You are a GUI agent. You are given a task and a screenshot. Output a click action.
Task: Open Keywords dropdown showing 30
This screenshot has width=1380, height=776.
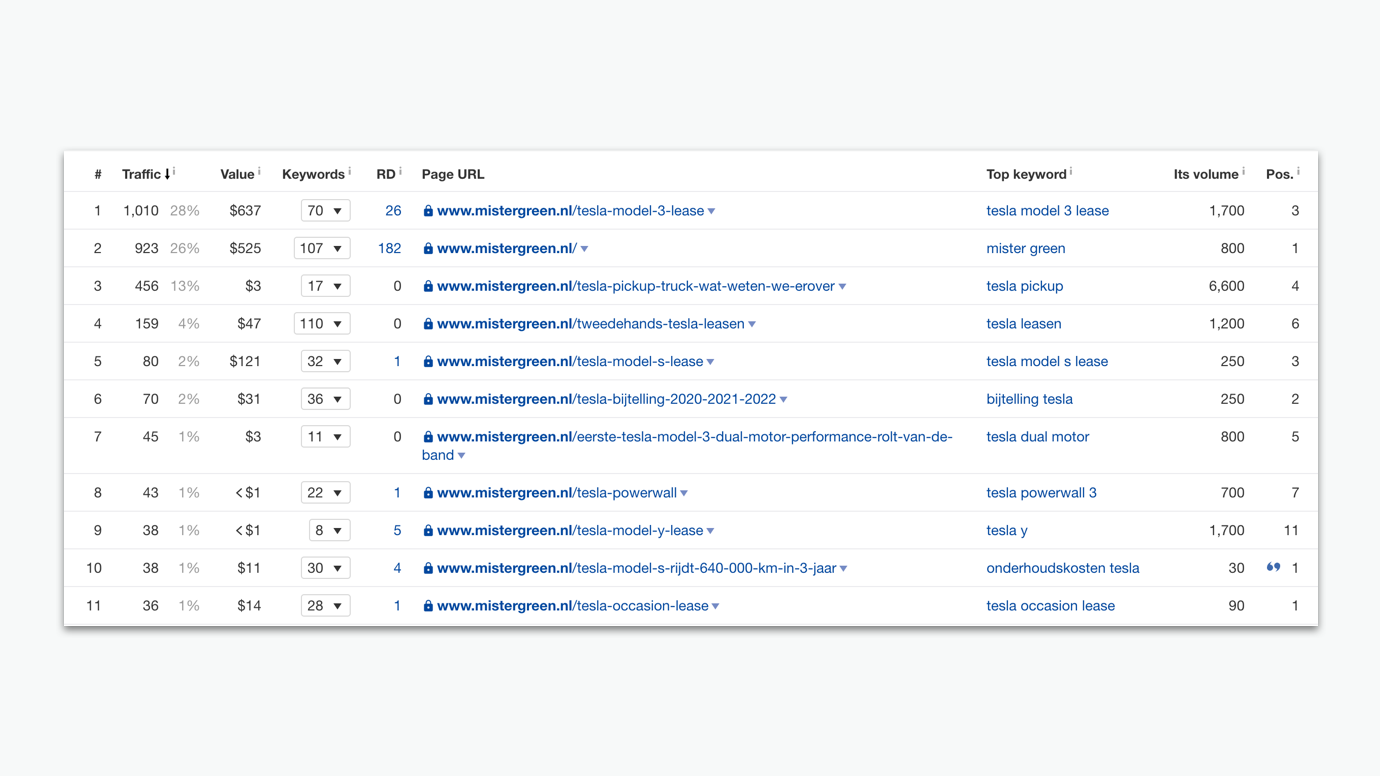[x=325, y=568]
